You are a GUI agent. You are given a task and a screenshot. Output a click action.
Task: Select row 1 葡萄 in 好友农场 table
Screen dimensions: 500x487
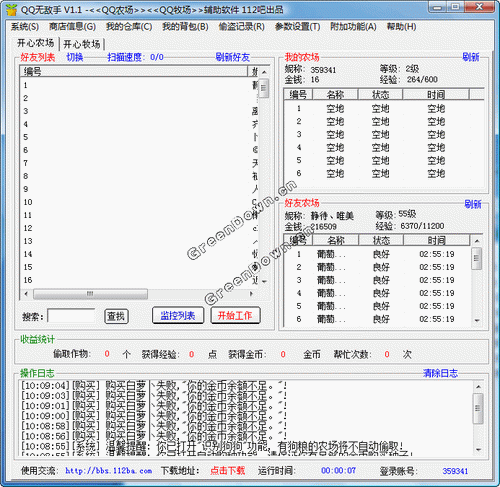pos(378,254)
